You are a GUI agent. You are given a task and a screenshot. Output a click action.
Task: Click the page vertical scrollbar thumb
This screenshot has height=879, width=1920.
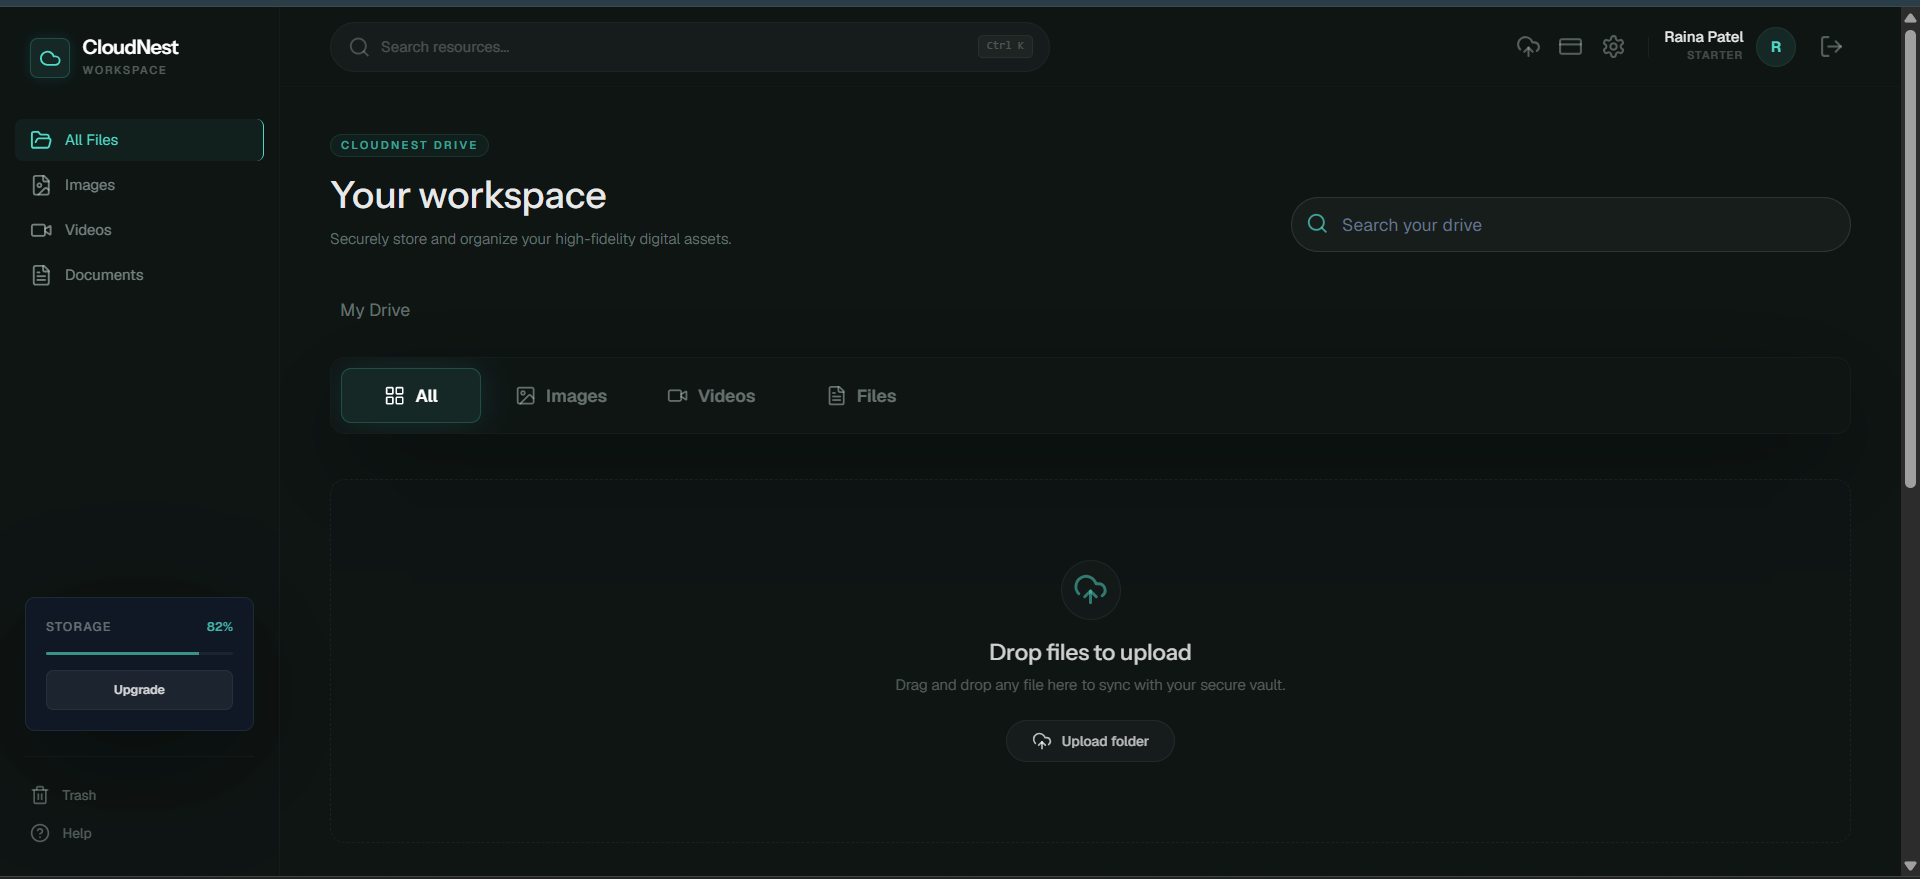click(x=1910, y=258)
